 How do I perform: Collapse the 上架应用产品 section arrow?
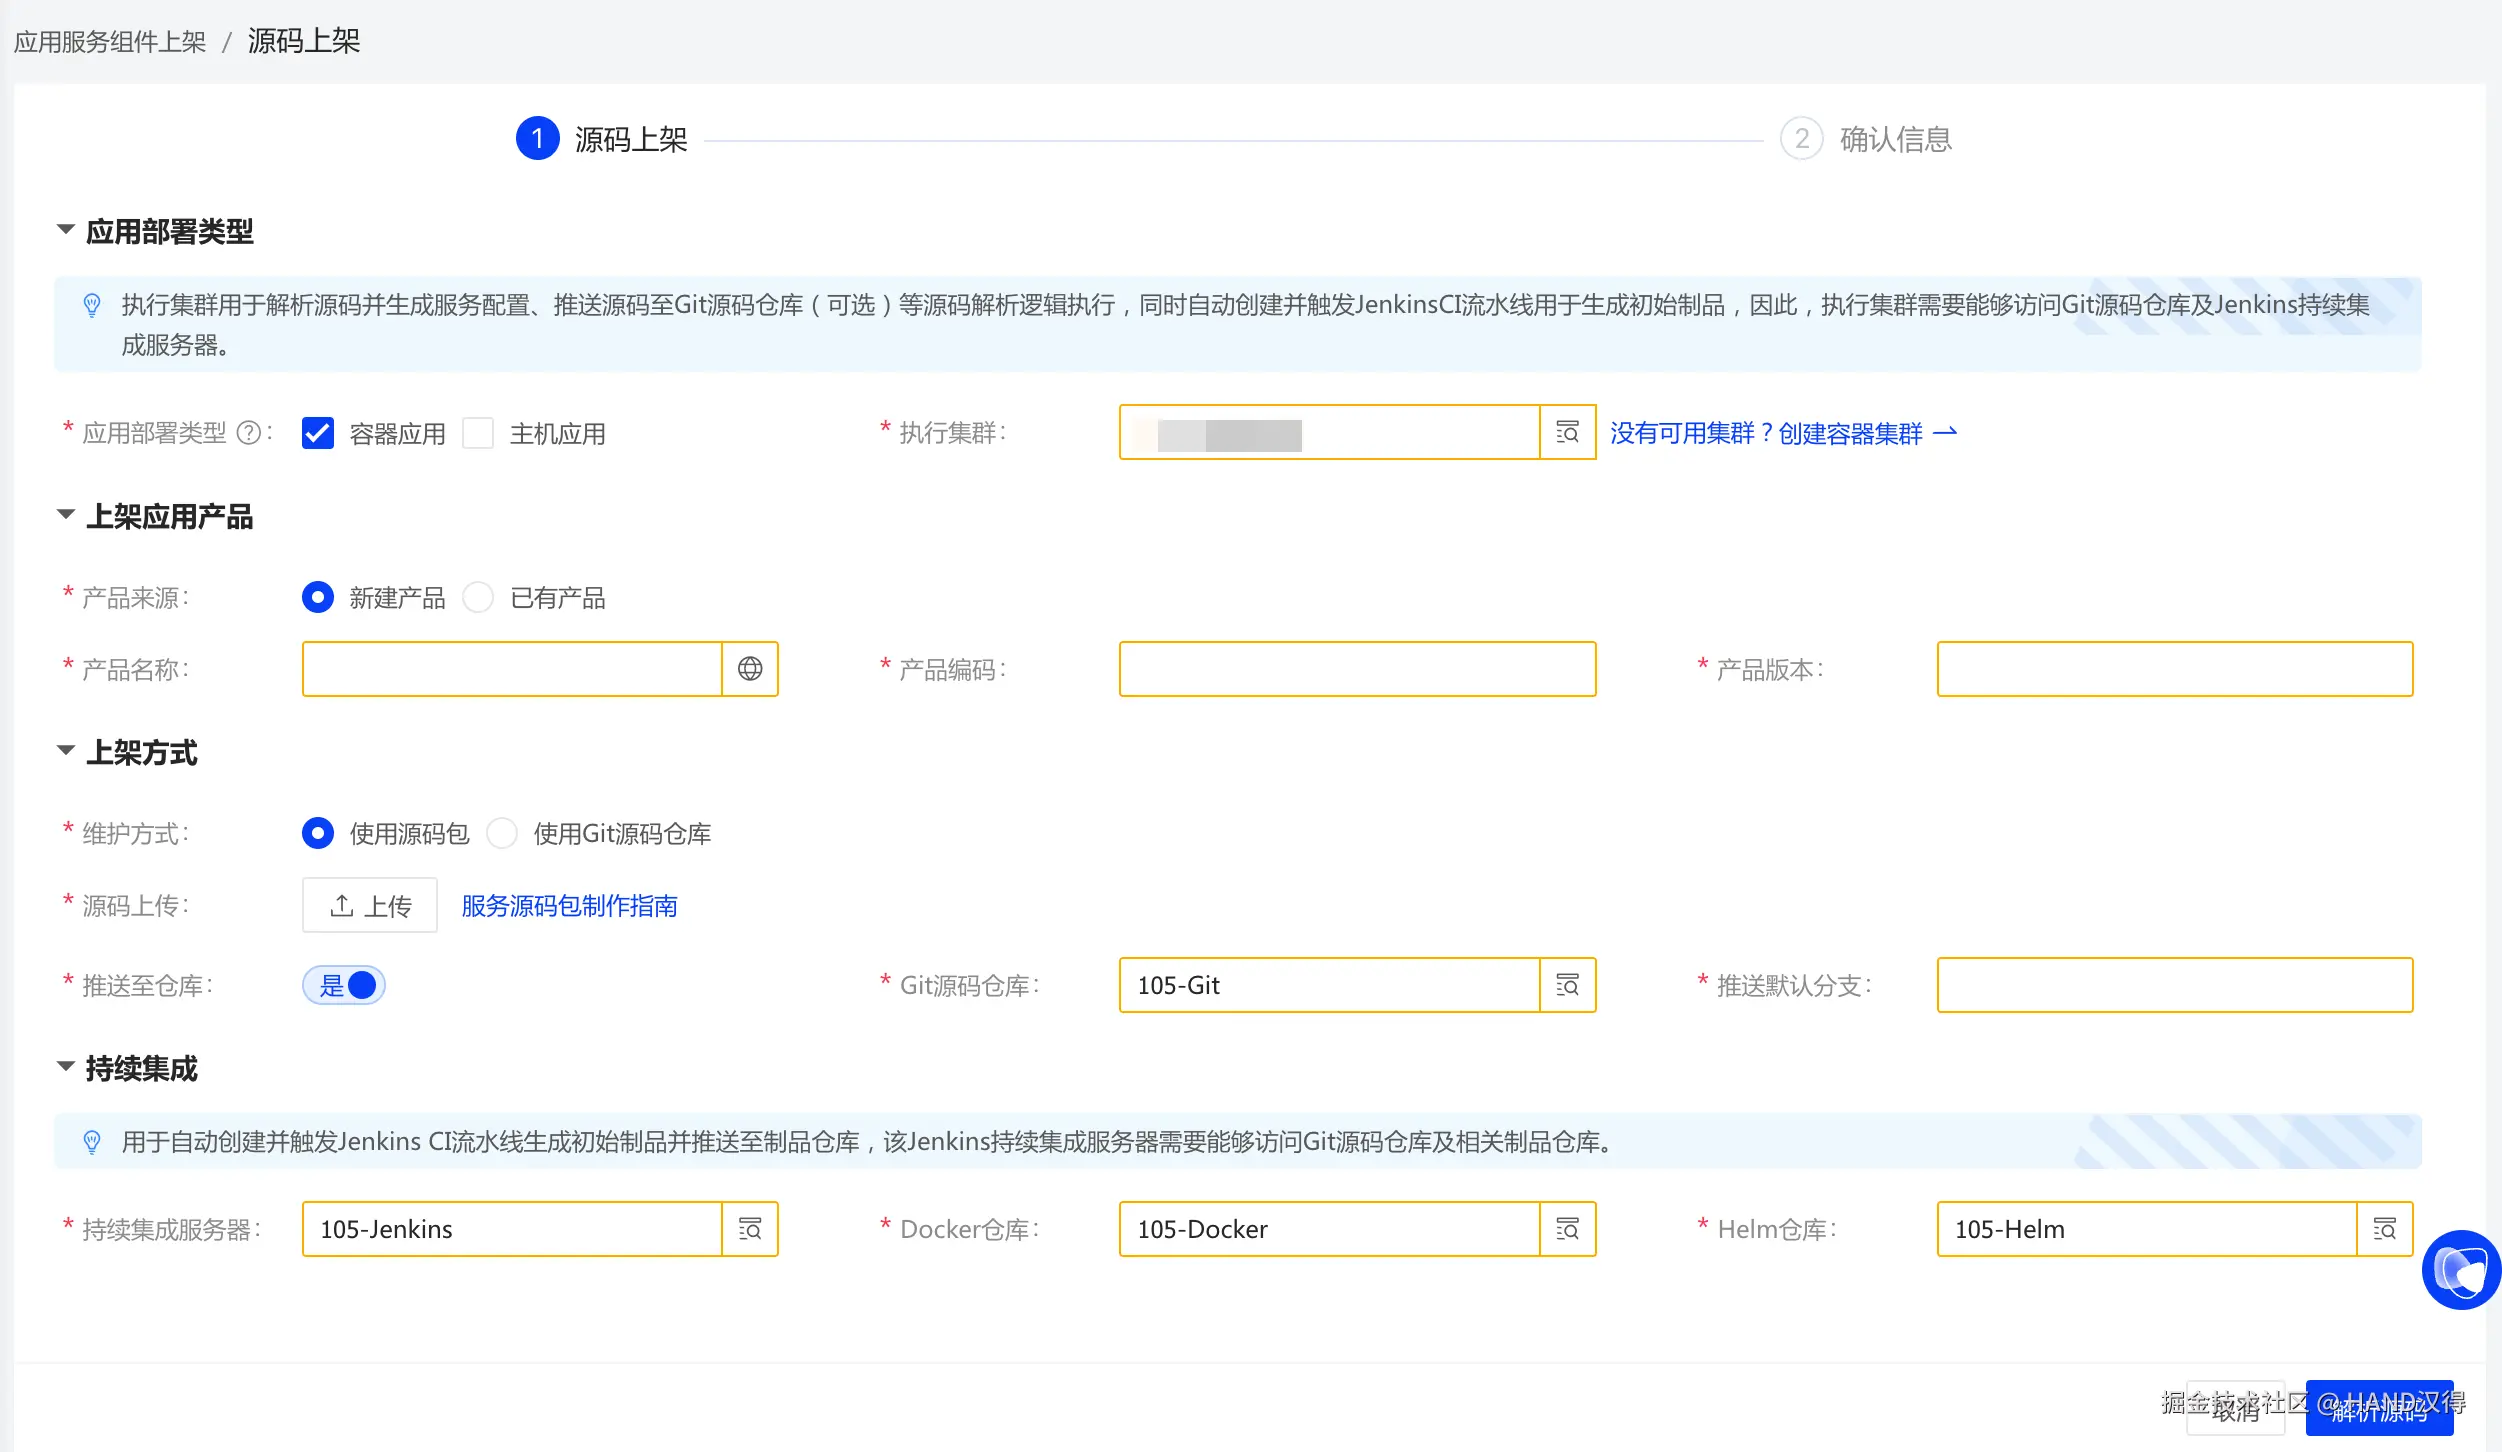tap(66, 515)
